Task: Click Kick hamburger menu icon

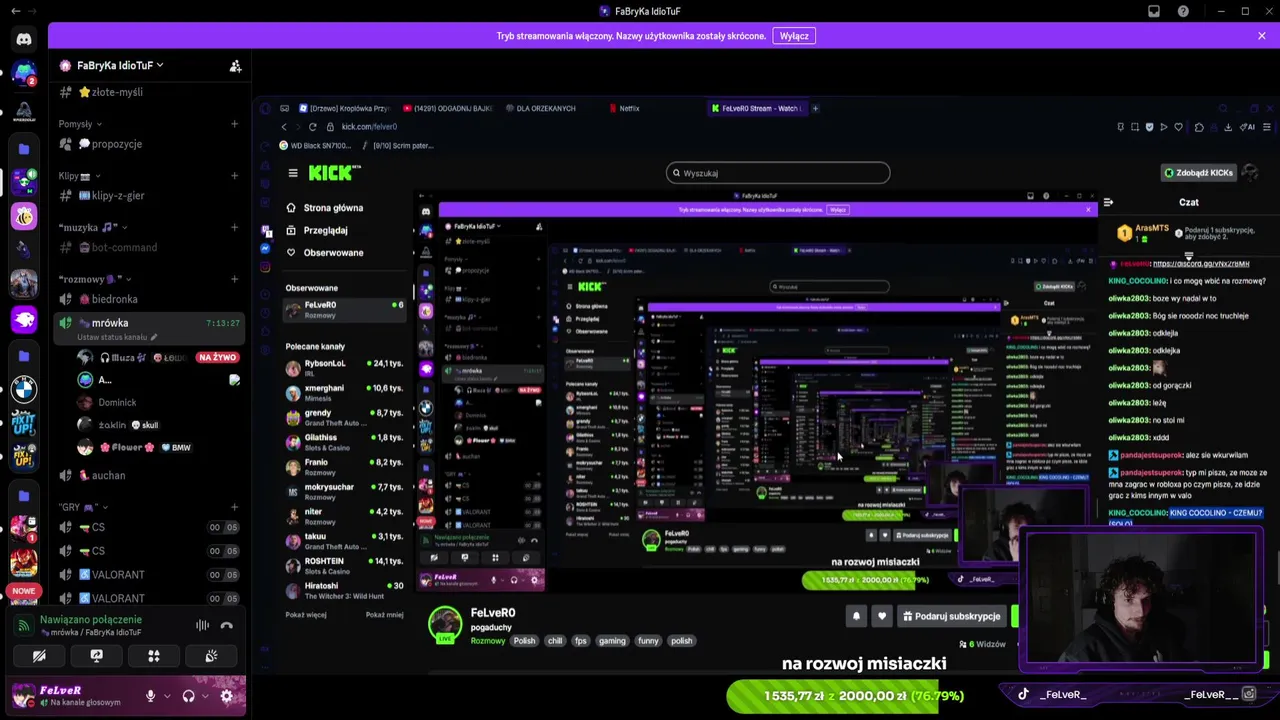Action: 293,173
